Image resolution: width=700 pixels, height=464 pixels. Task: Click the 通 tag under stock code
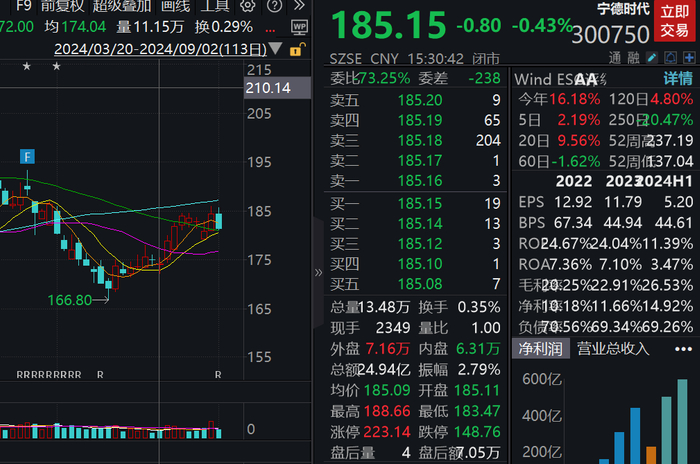(x=615, y=58)
